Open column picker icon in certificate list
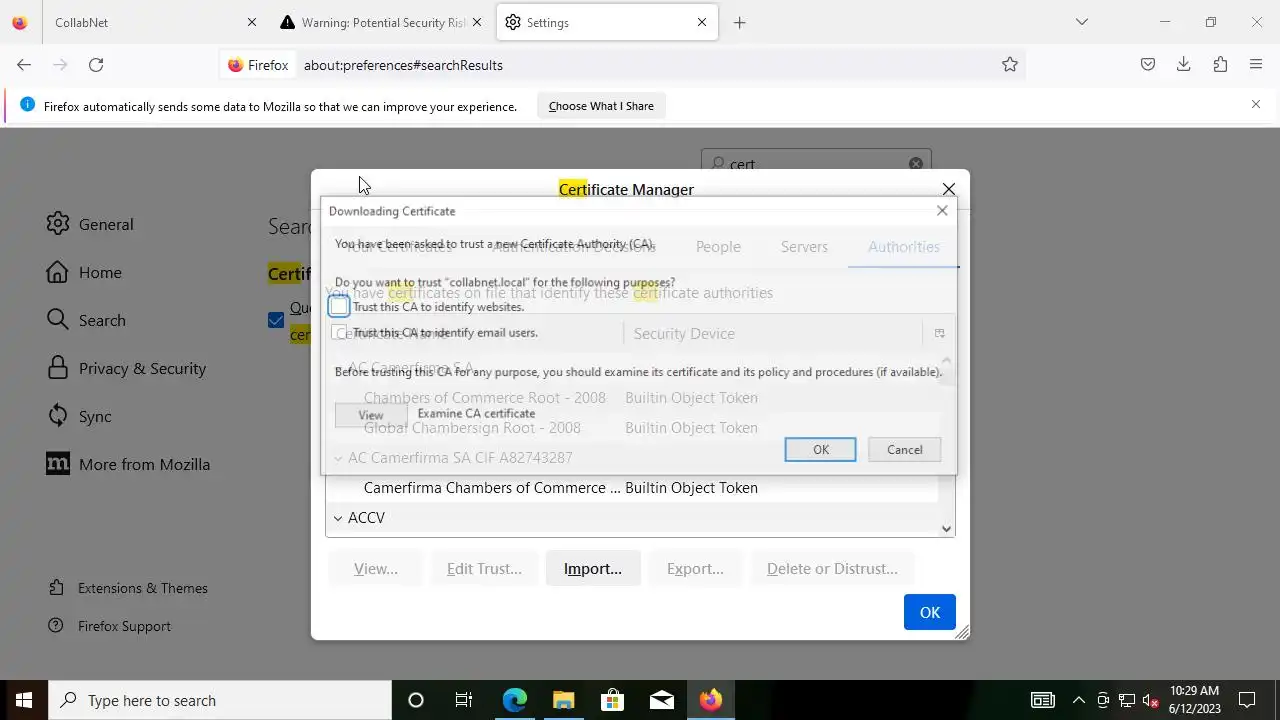The image size is (1280, 720). point(939,333)
